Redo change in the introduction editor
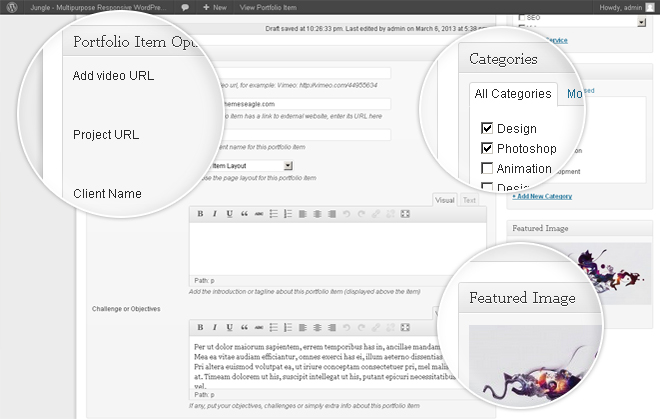The height and width of the screenshot is (419, 660). 361,214
